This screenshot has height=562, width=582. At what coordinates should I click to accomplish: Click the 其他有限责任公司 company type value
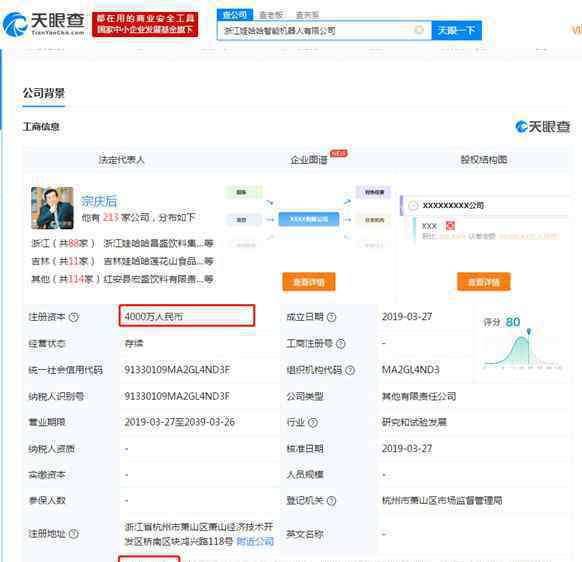419,396
